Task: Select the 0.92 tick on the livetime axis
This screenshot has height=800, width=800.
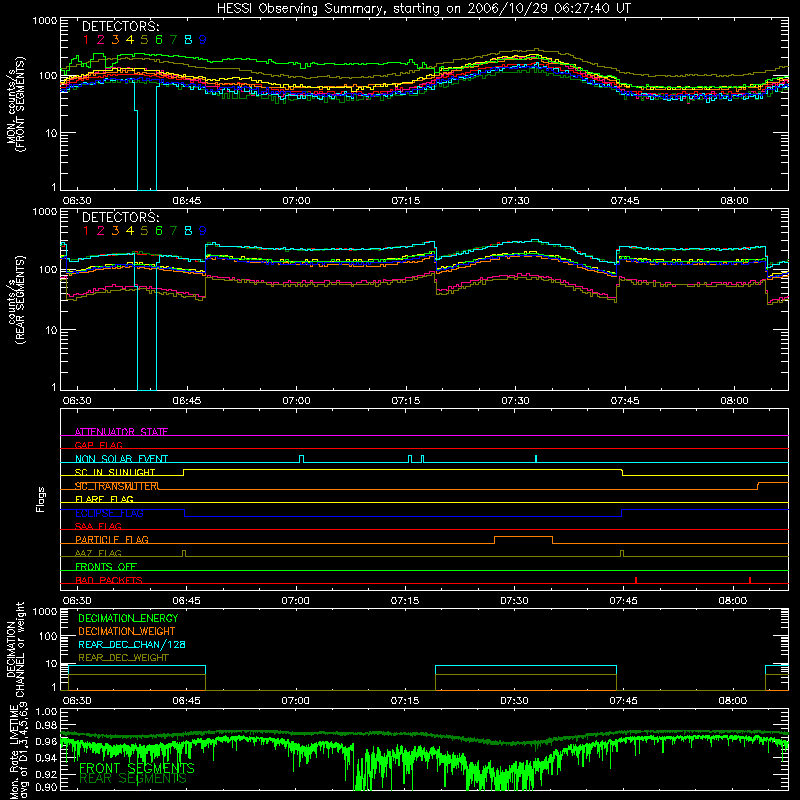Action: click(x=46, y=773)
